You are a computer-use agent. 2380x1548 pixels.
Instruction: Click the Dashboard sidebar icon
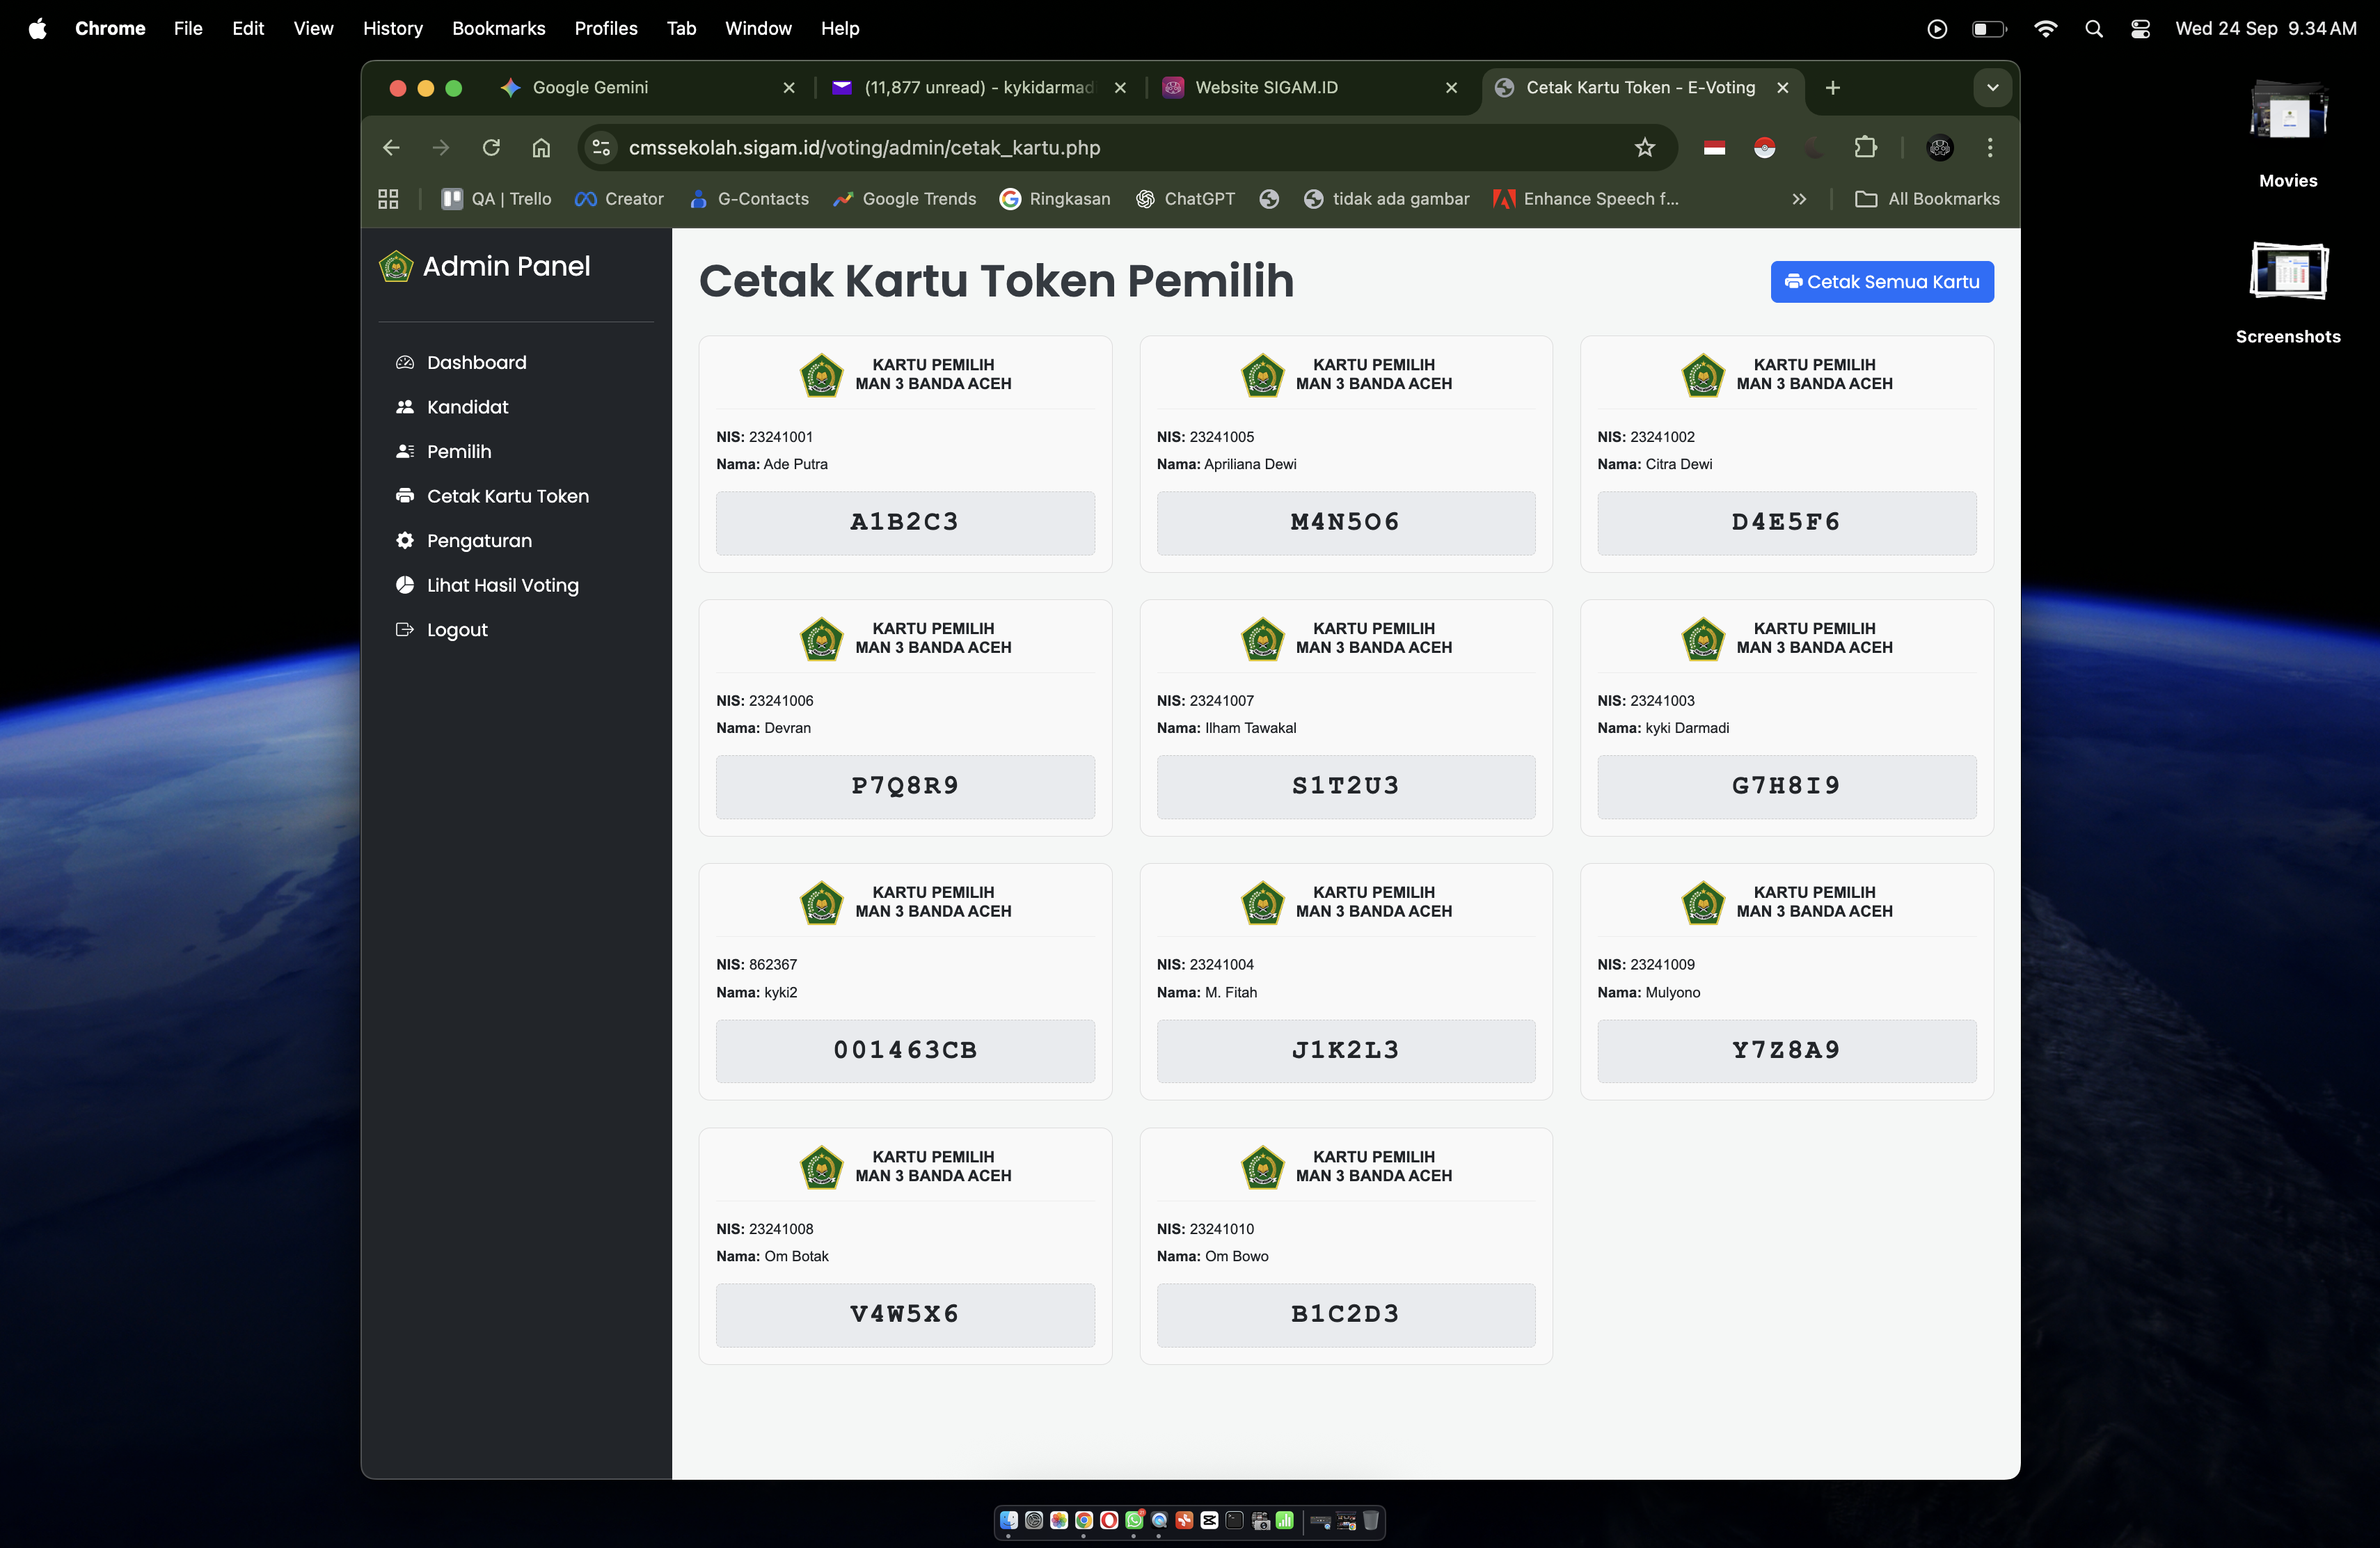pyautogui.click(x=404, y=362)
